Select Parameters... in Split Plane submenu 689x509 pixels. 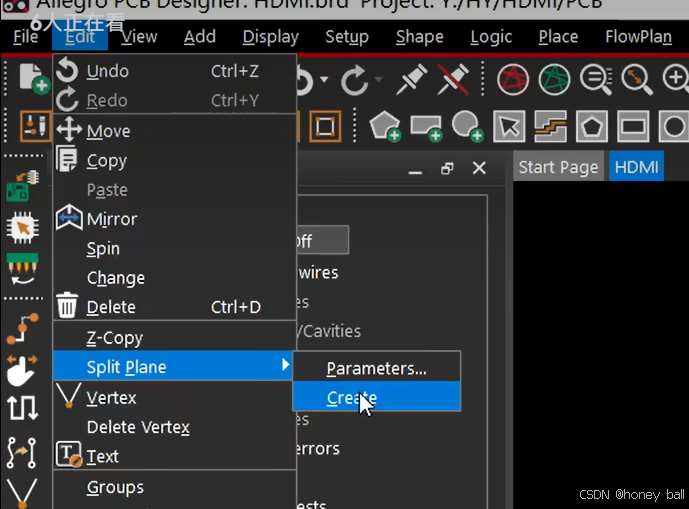(377, 368)
